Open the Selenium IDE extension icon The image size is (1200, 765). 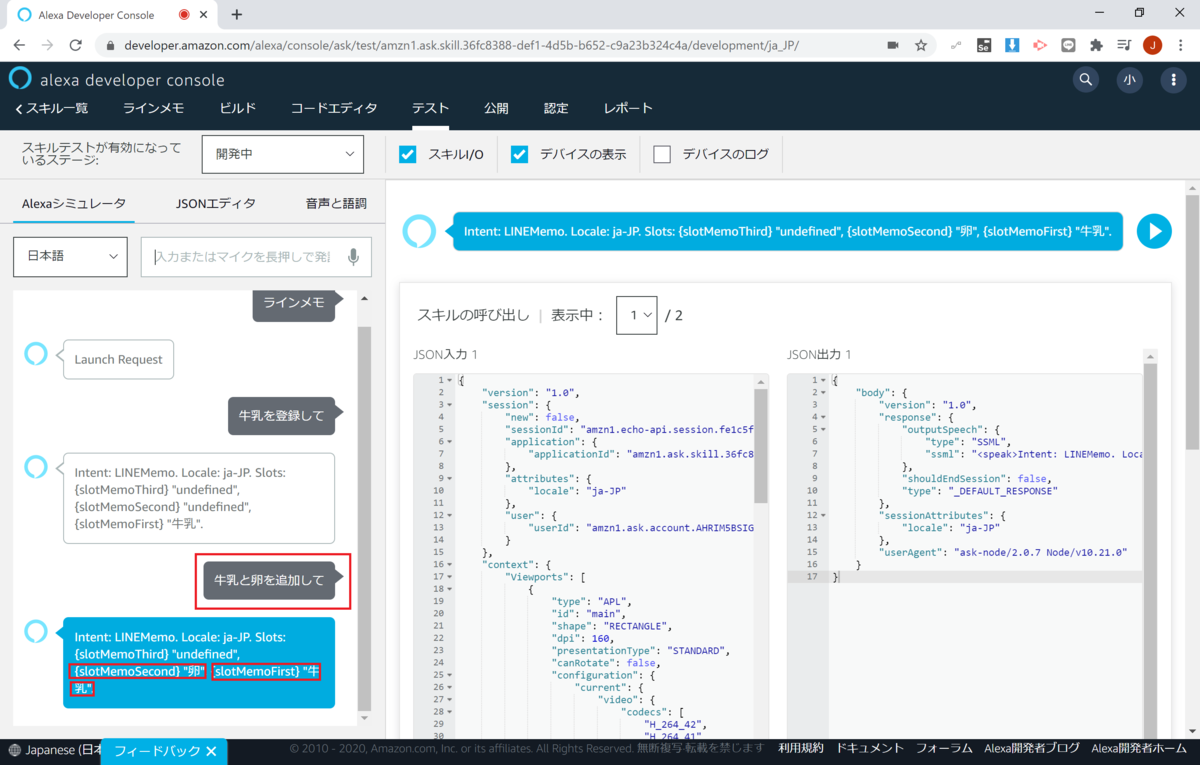pyautogui.click(x=985, y=45)
